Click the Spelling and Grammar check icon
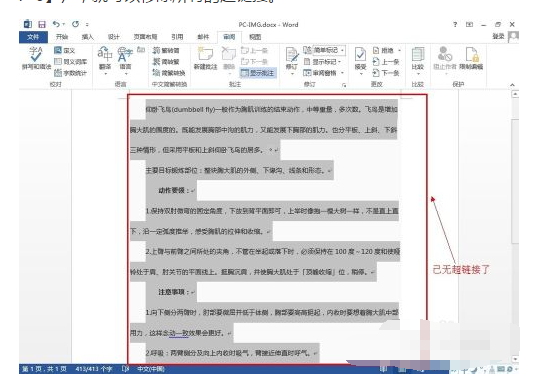This screenshot has width=554, height=386. [35, 54]
